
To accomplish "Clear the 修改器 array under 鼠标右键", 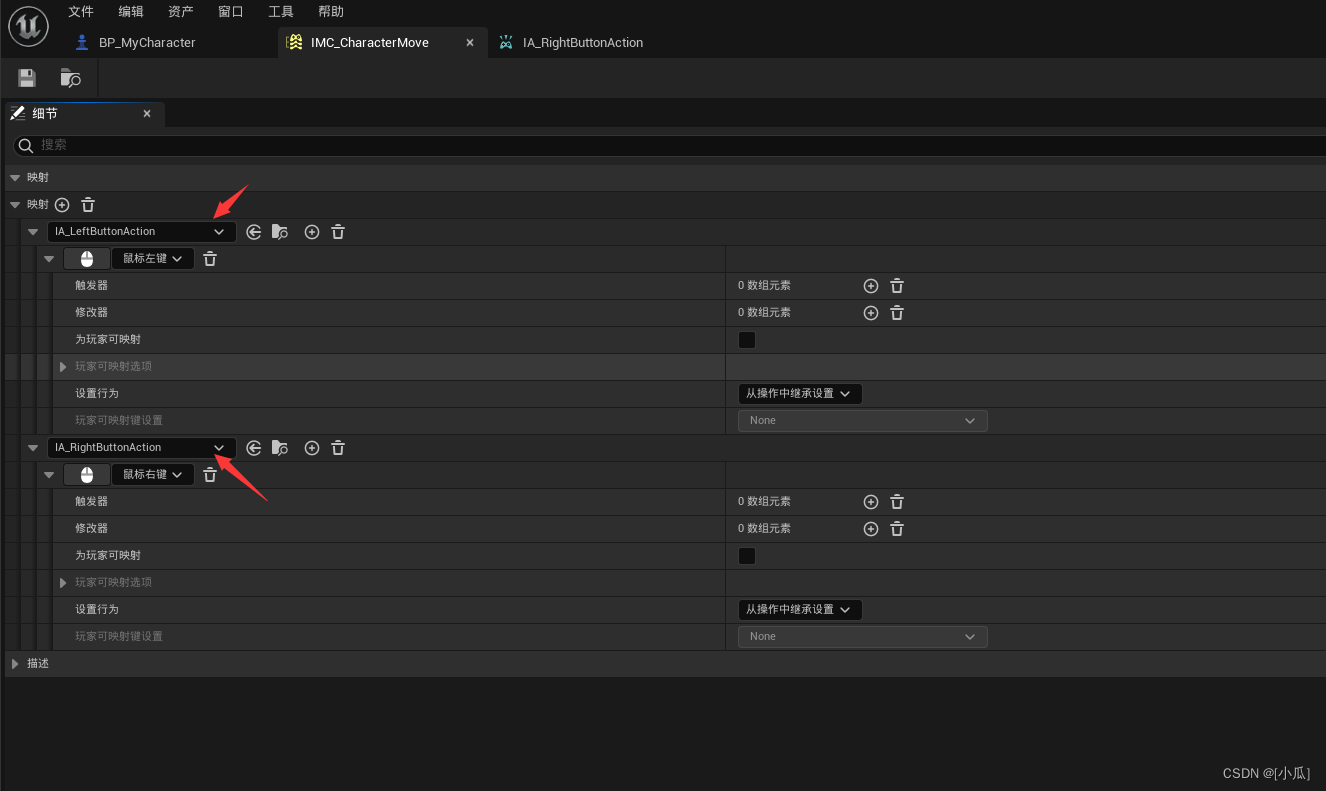I will click(897, 529).
